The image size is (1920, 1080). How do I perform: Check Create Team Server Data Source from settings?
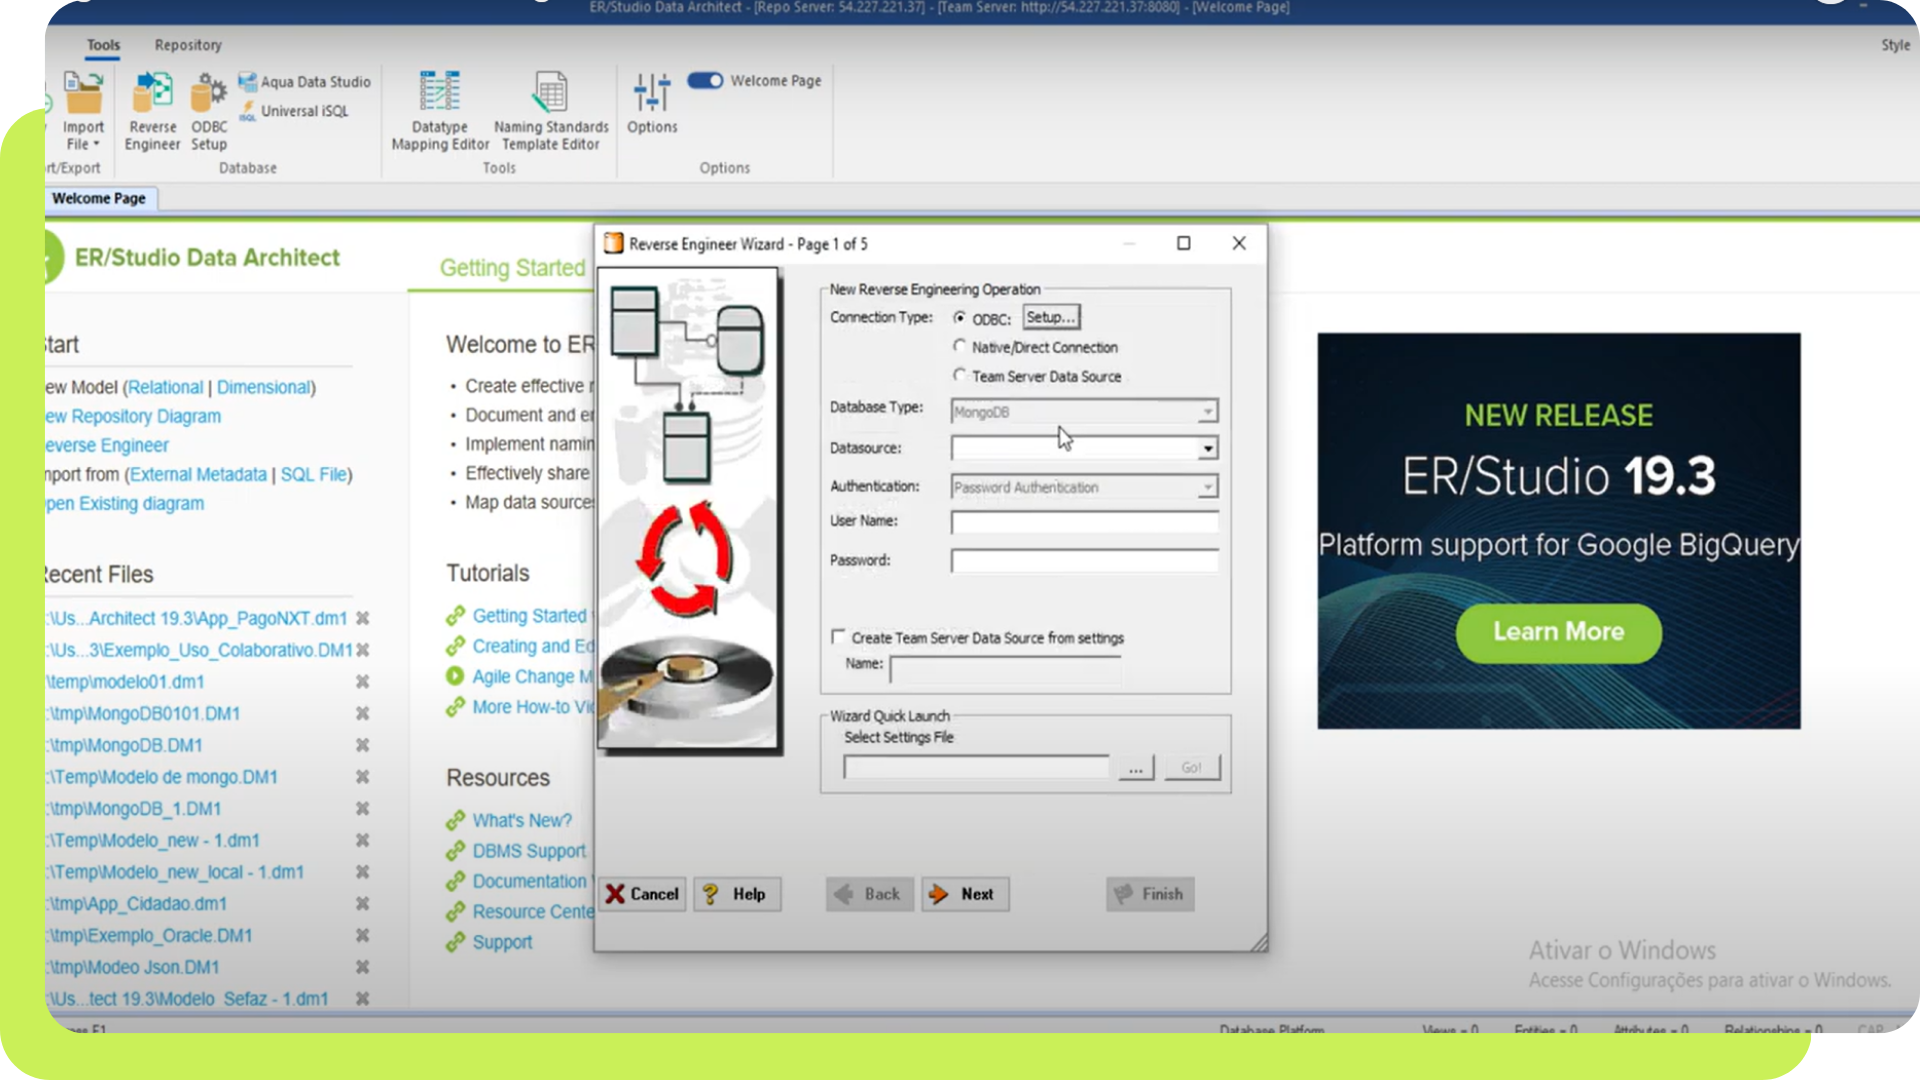click(x=838, y=637)
